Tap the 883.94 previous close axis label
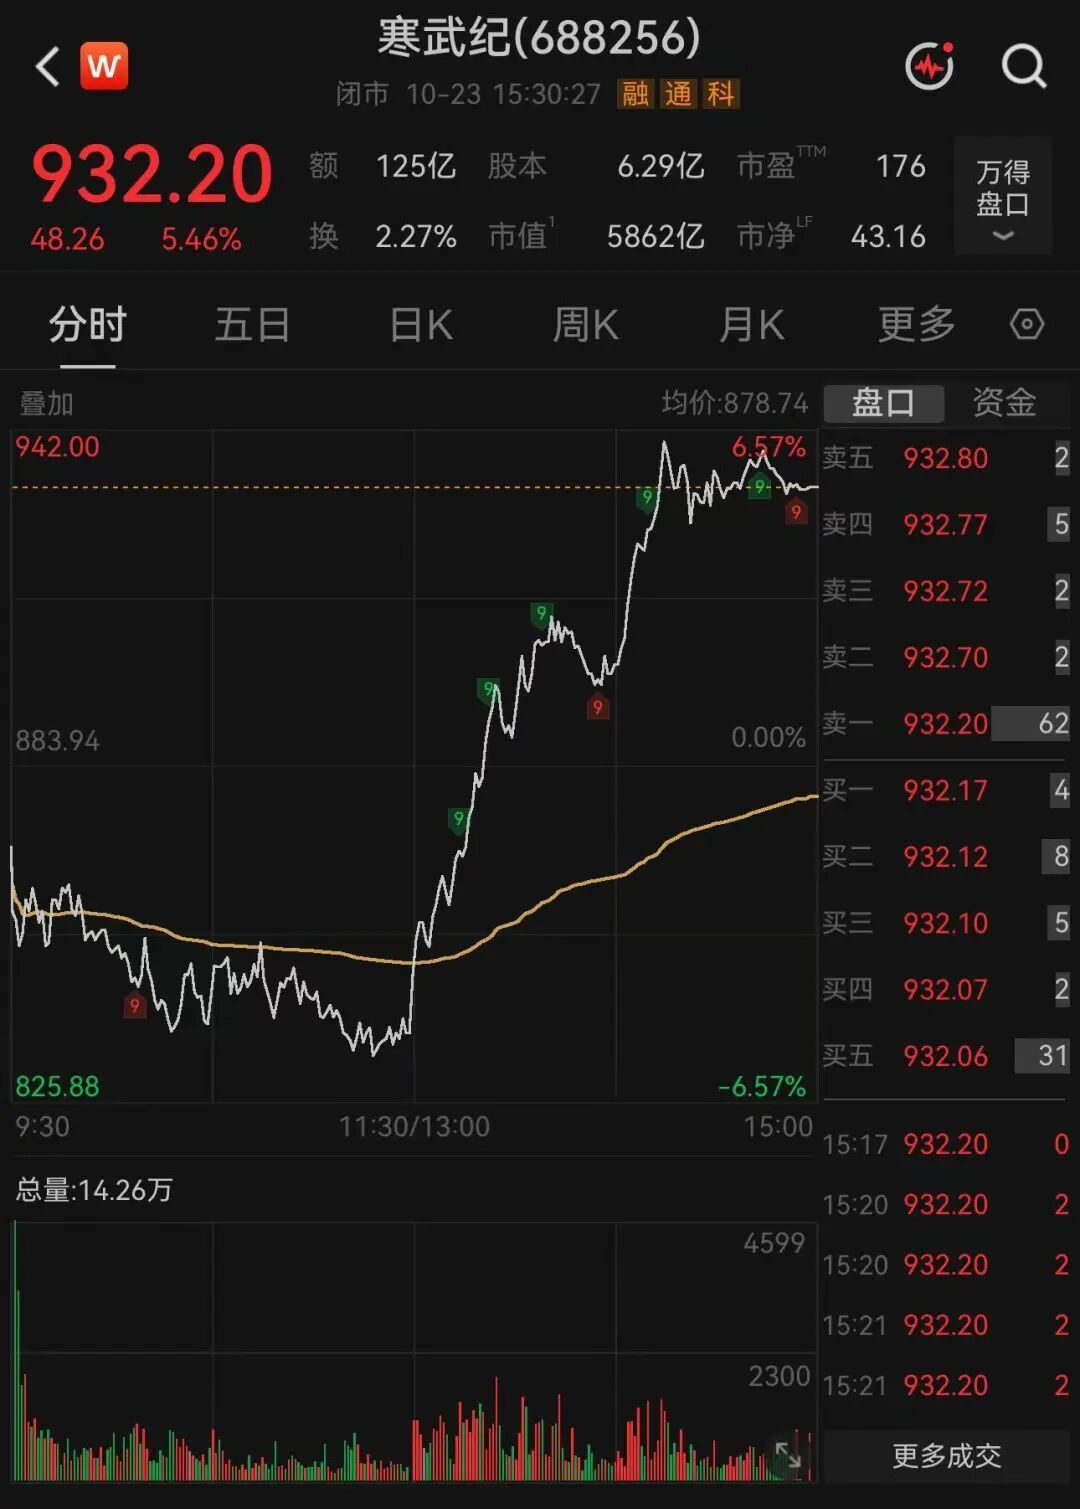 pyautogui.click(x=57, y=741)
